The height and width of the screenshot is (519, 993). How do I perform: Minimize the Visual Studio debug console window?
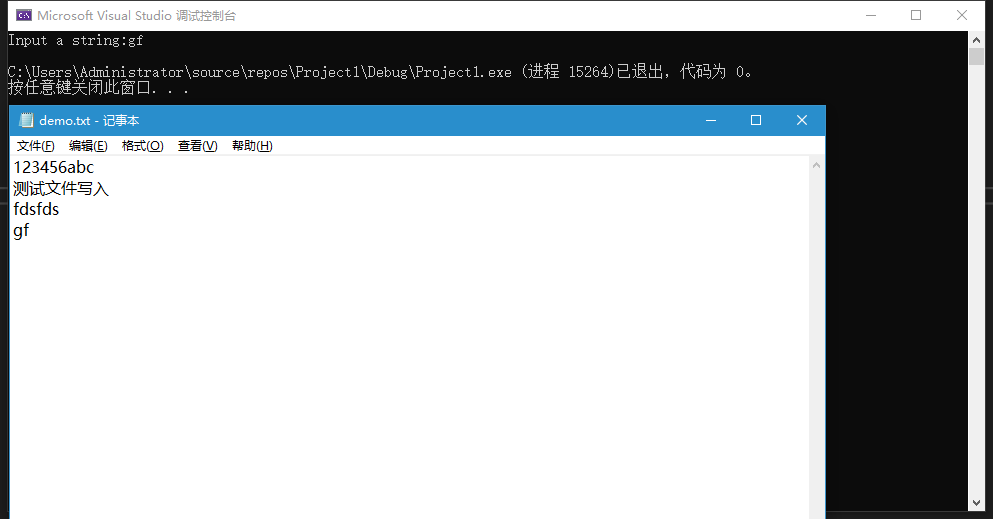[871, 15]
